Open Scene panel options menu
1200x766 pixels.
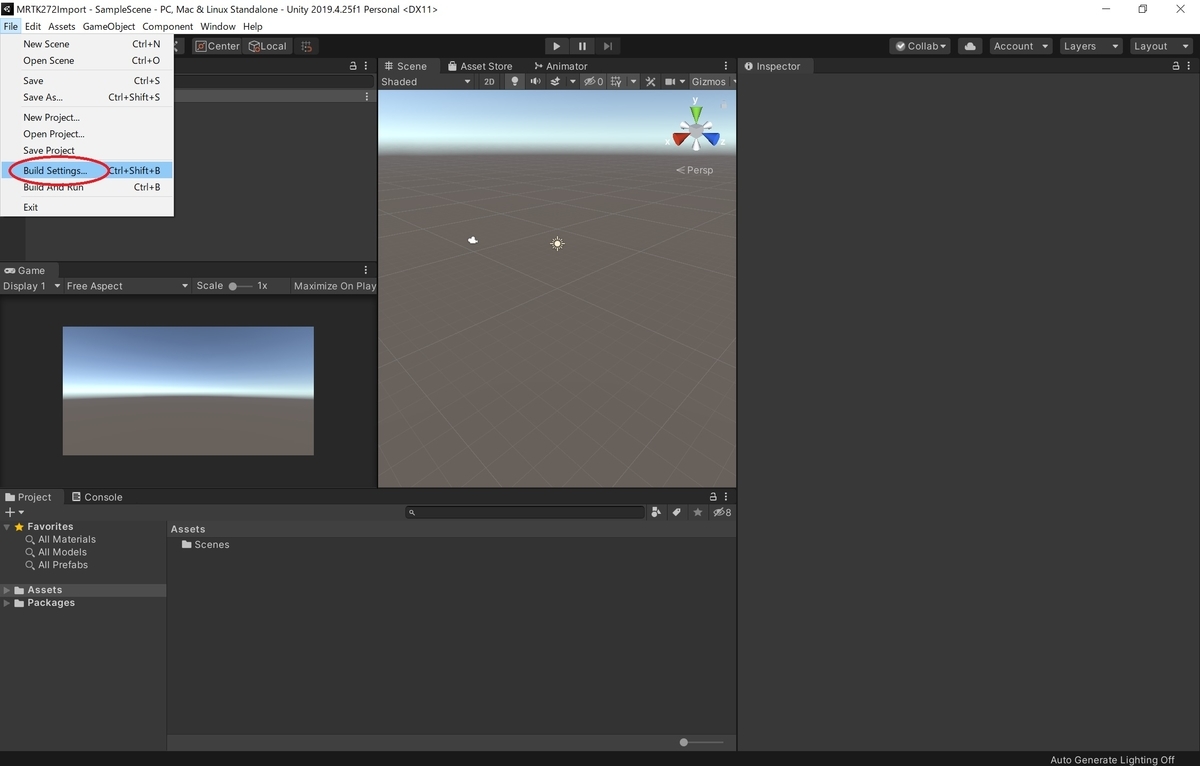pos(727,66)
